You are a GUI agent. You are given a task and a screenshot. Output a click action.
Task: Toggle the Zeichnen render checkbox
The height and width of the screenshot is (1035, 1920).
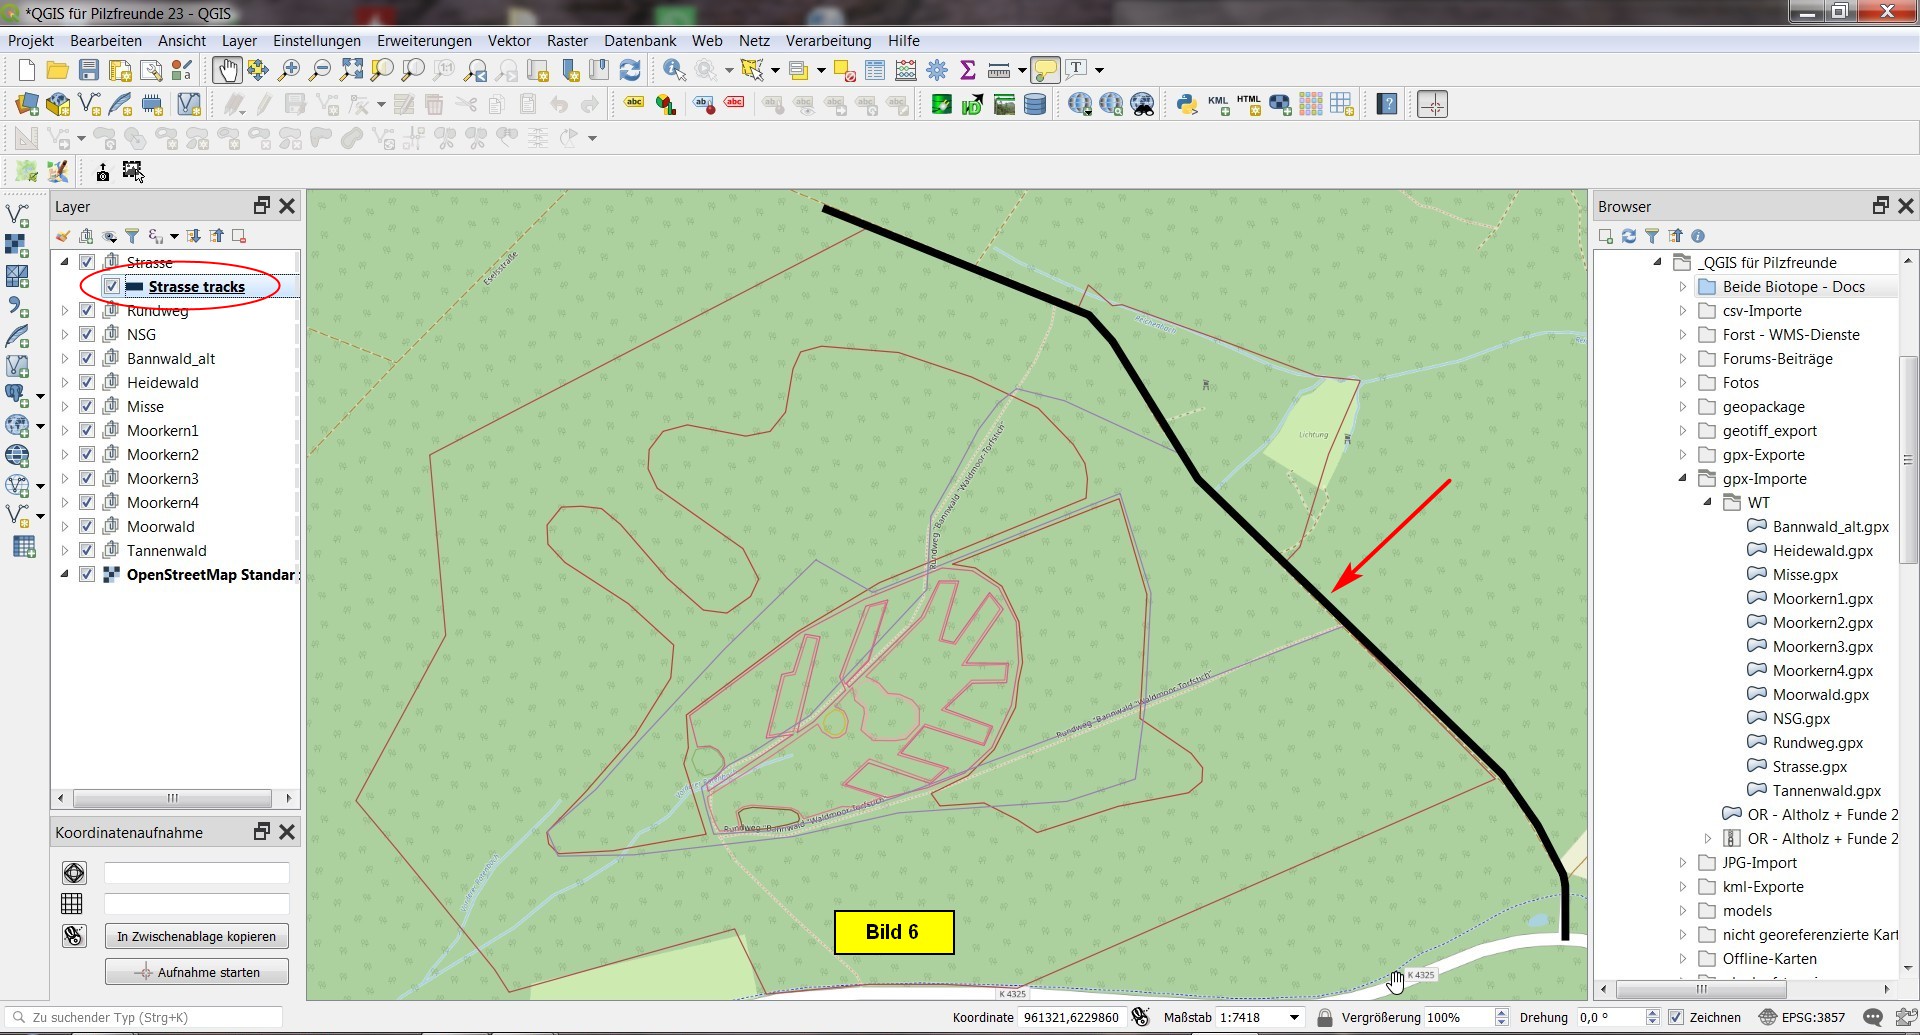[1676, 1017]
